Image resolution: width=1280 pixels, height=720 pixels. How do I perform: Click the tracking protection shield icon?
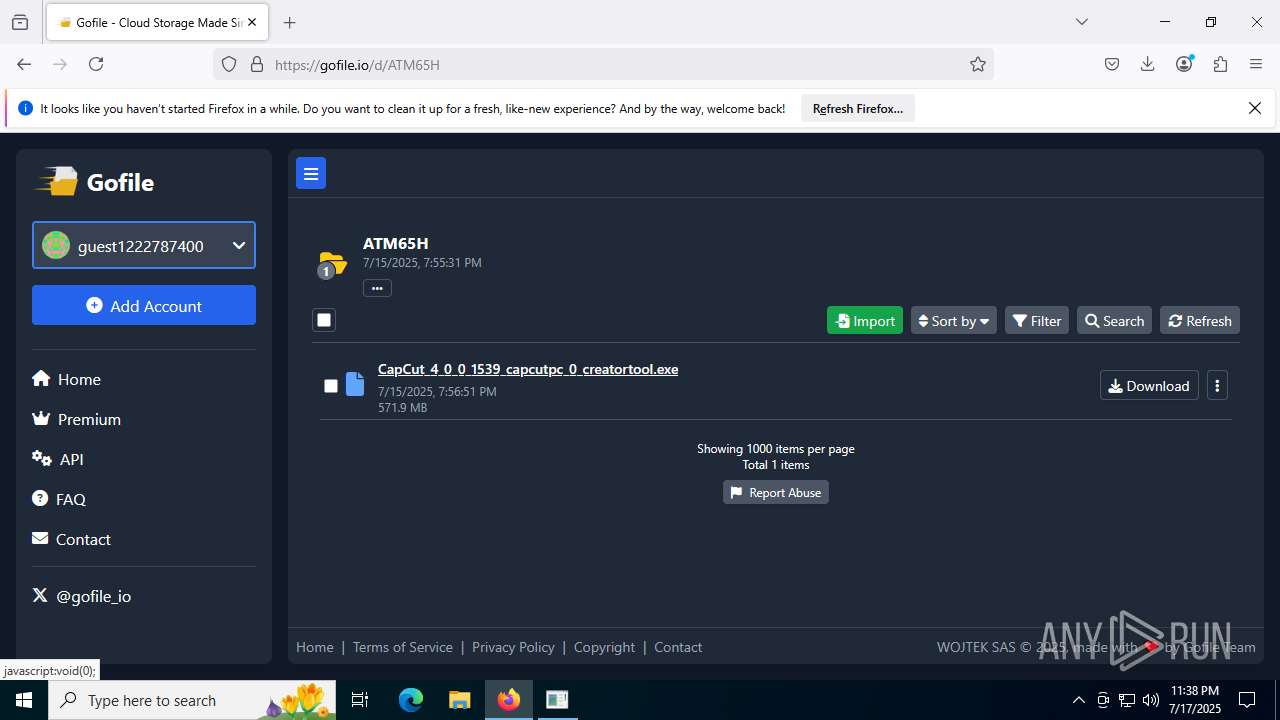pyautogui.click(x=229, y=64)
